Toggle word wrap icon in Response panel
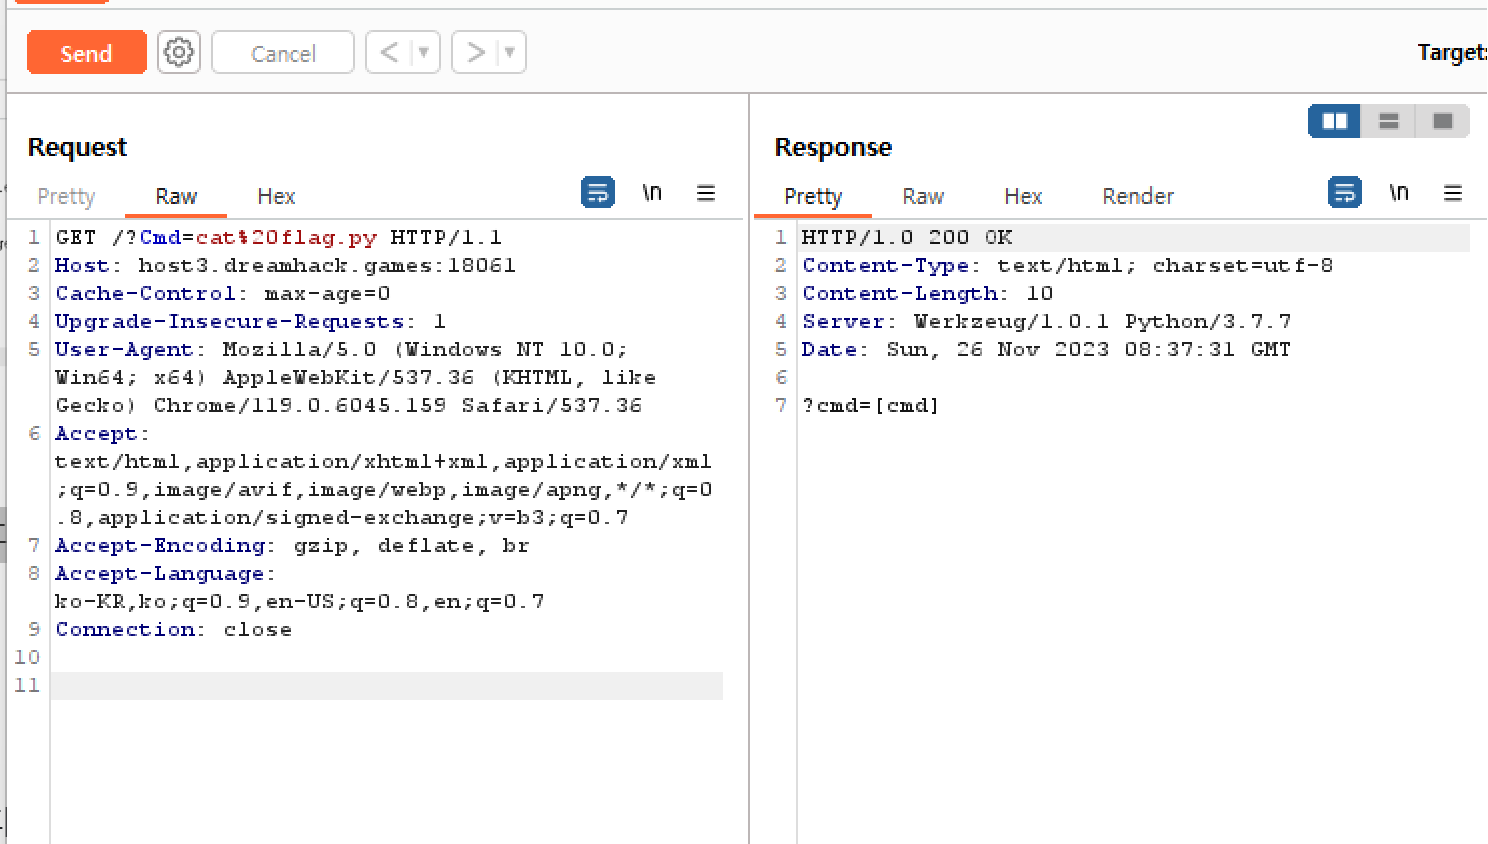This screenshot has height=844, width=1488. (x=1345, y=192)
